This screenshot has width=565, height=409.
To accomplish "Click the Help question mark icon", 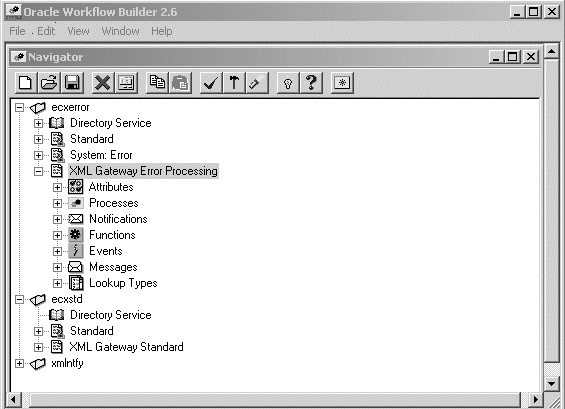I will pyautogui.click(x=311, y=83).
